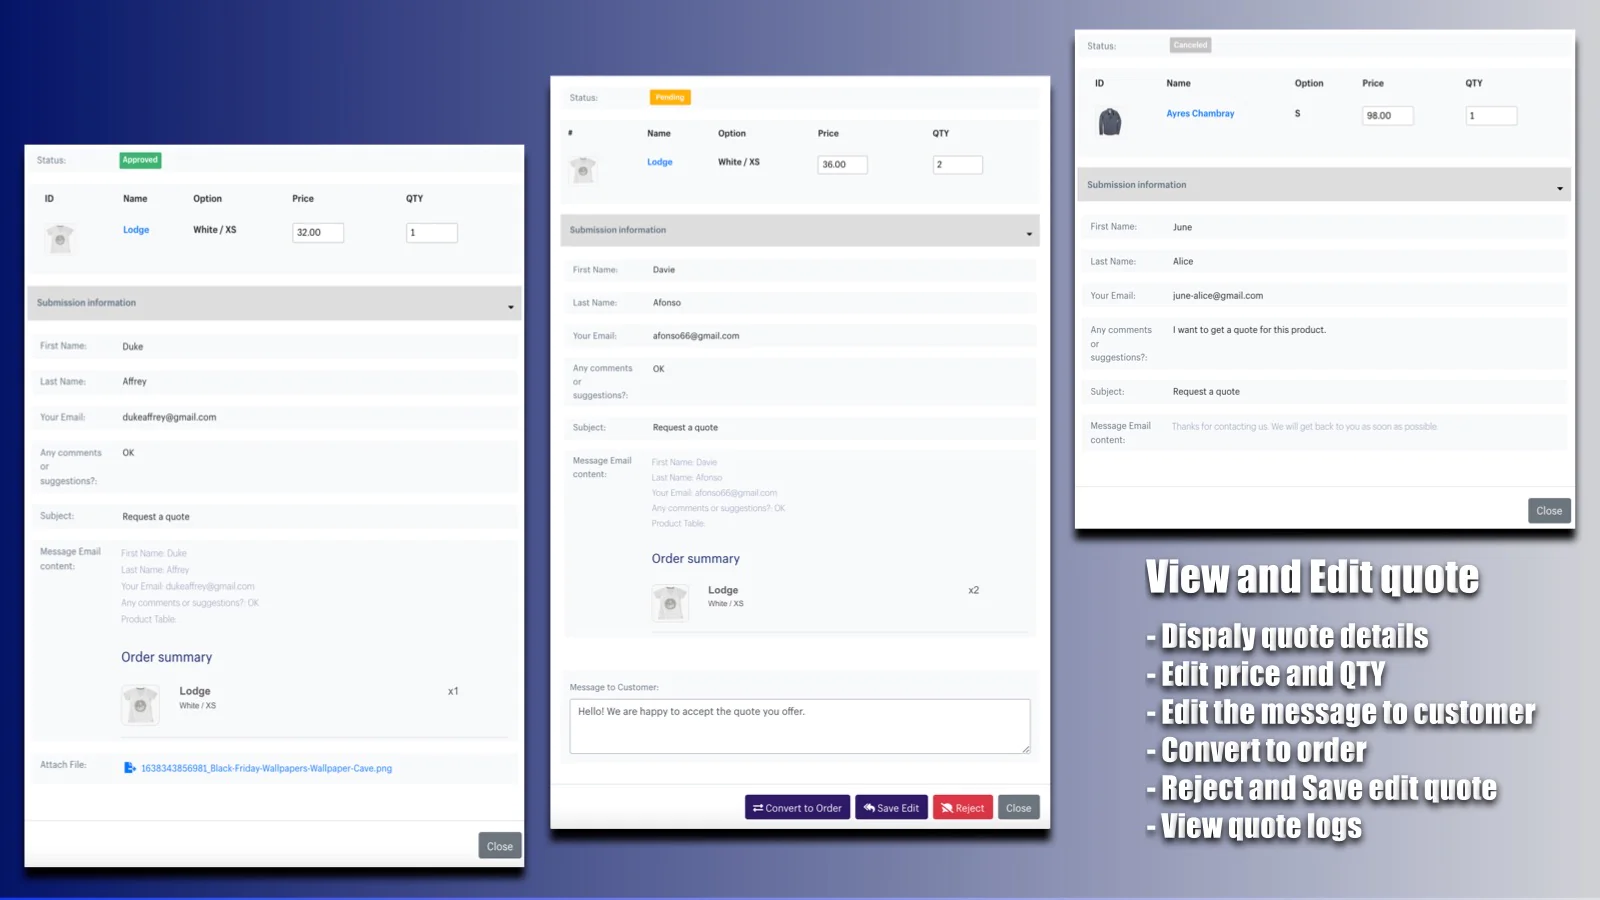
Task: Click the last name value Alice
Action: coord(1183,262)
